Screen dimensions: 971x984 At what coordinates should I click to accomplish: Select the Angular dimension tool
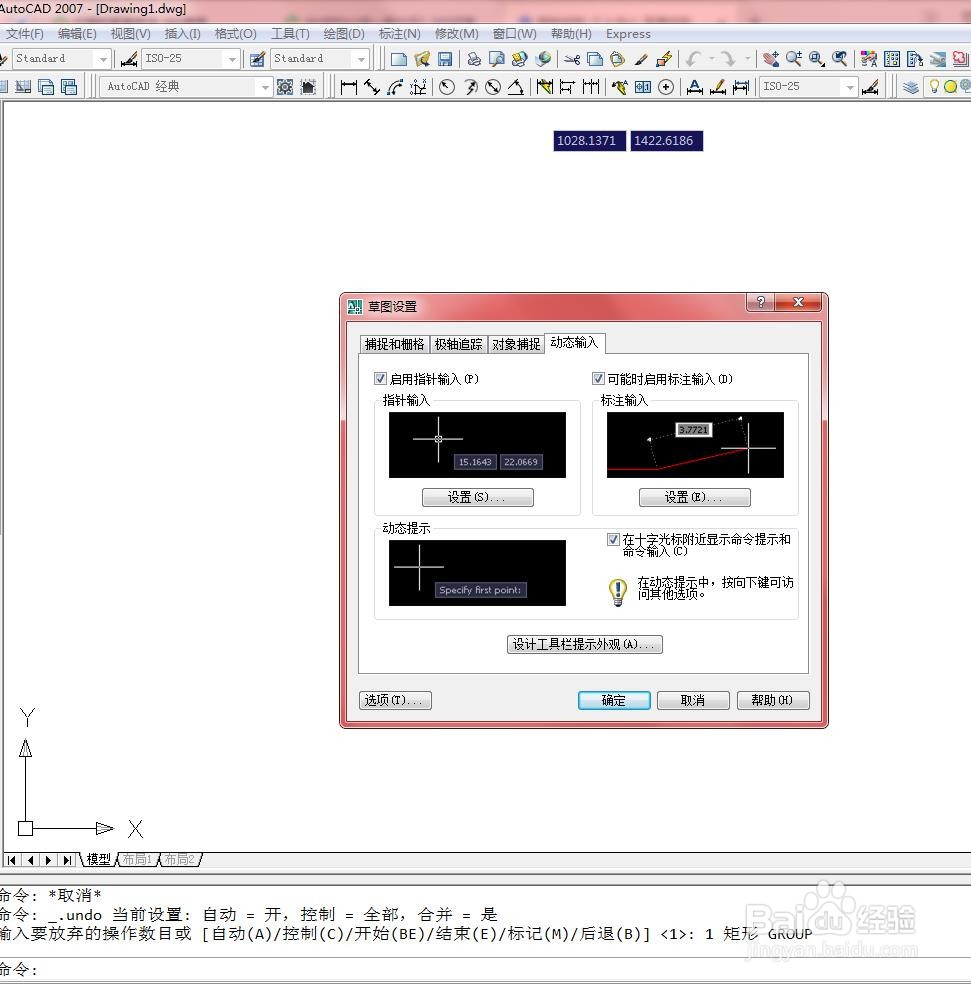coord(516,87)
